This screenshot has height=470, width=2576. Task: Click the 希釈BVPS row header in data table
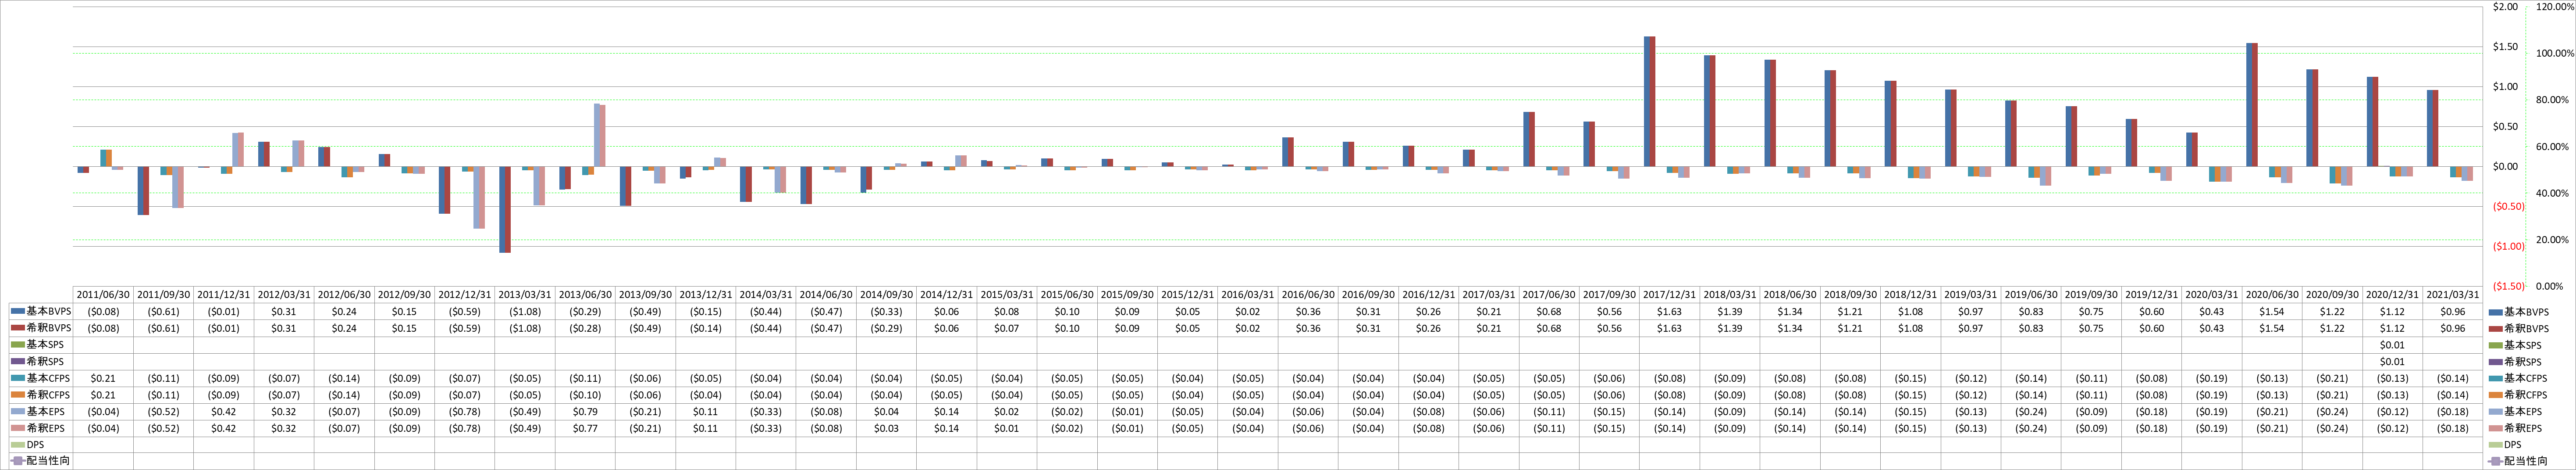click(x=41, y=328)
